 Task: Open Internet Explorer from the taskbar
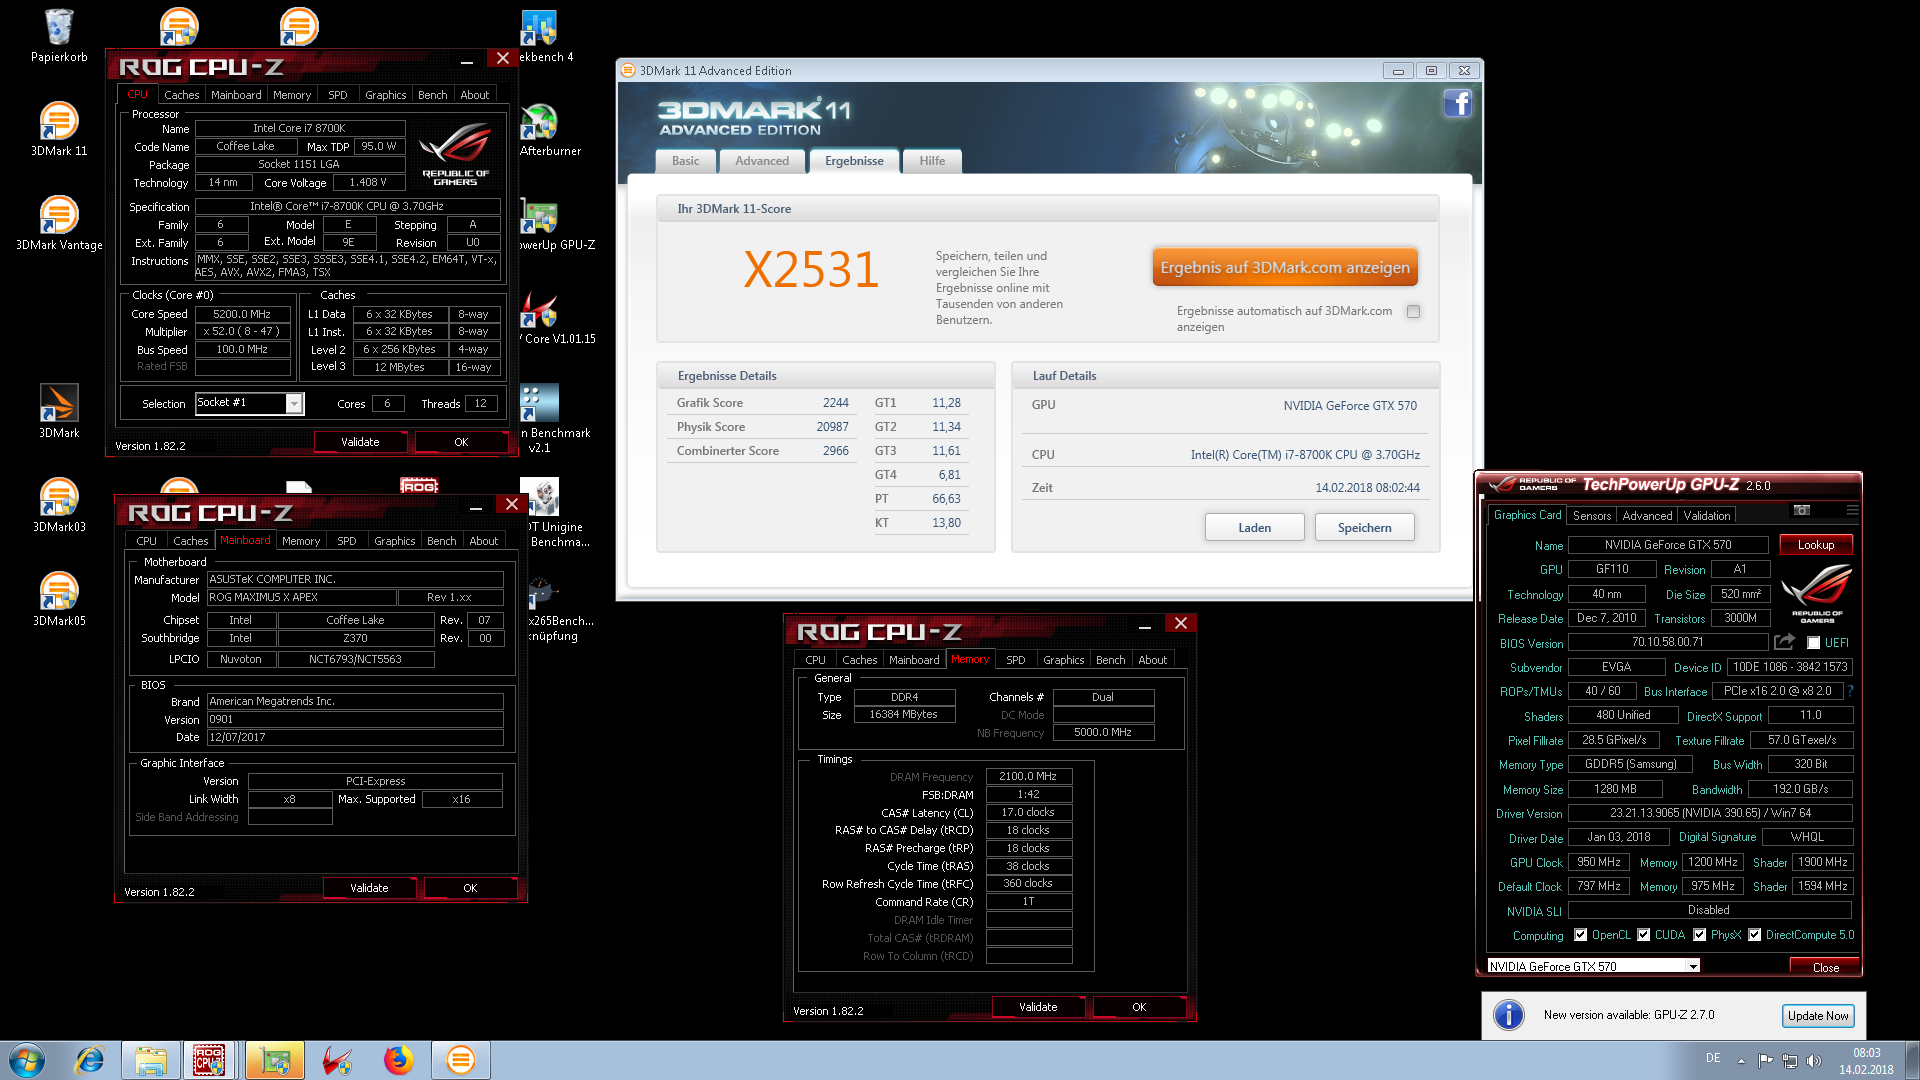pos(90,1060)
